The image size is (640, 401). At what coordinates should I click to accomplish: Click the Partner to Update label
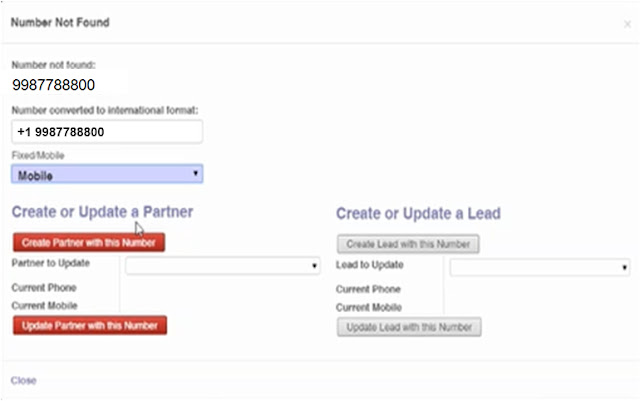50,263
